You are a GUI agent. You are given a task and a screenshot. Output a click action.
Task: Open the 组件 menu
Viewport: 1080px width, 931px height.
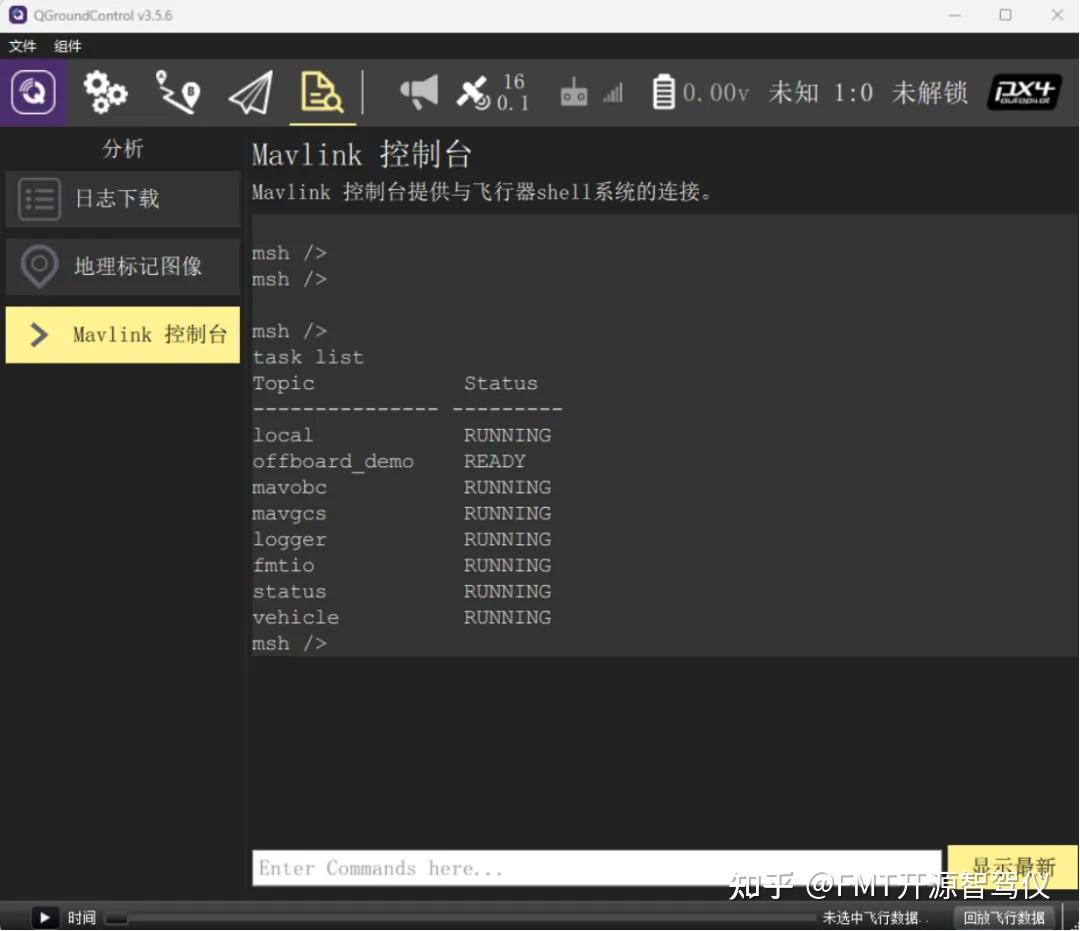(68, 46)
